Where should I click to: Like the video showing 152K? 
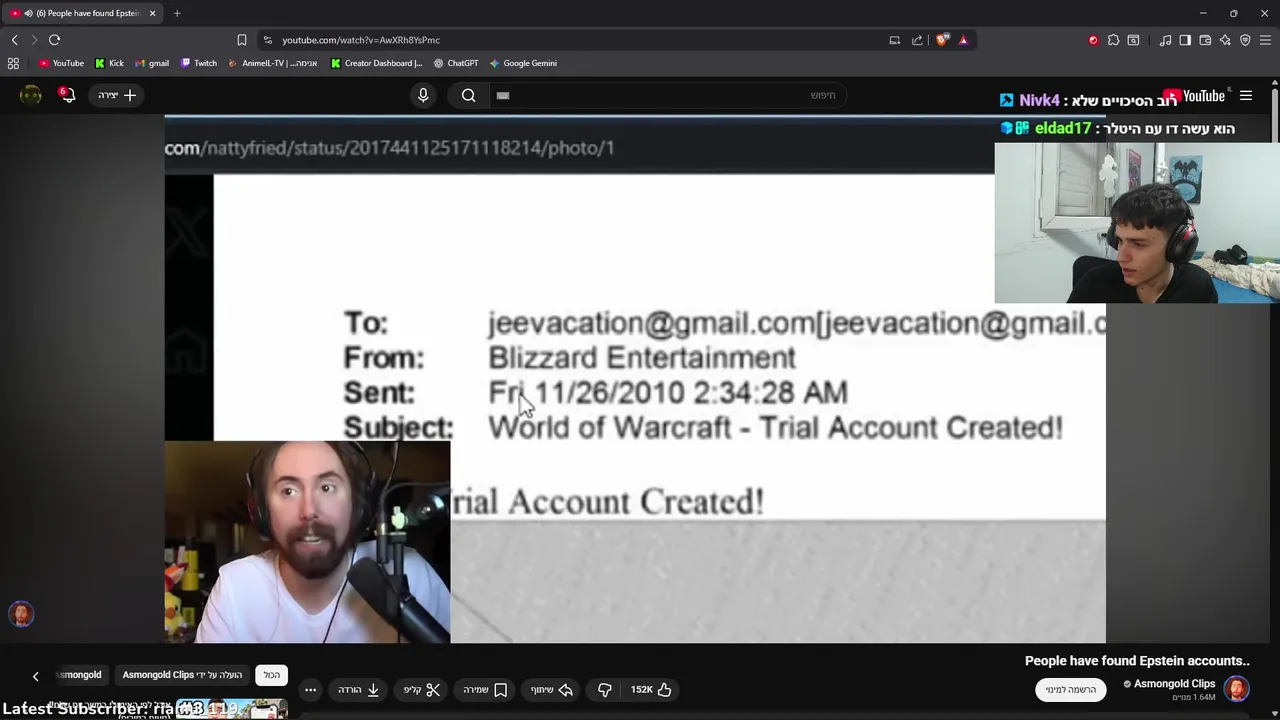(x=651, y=690)
